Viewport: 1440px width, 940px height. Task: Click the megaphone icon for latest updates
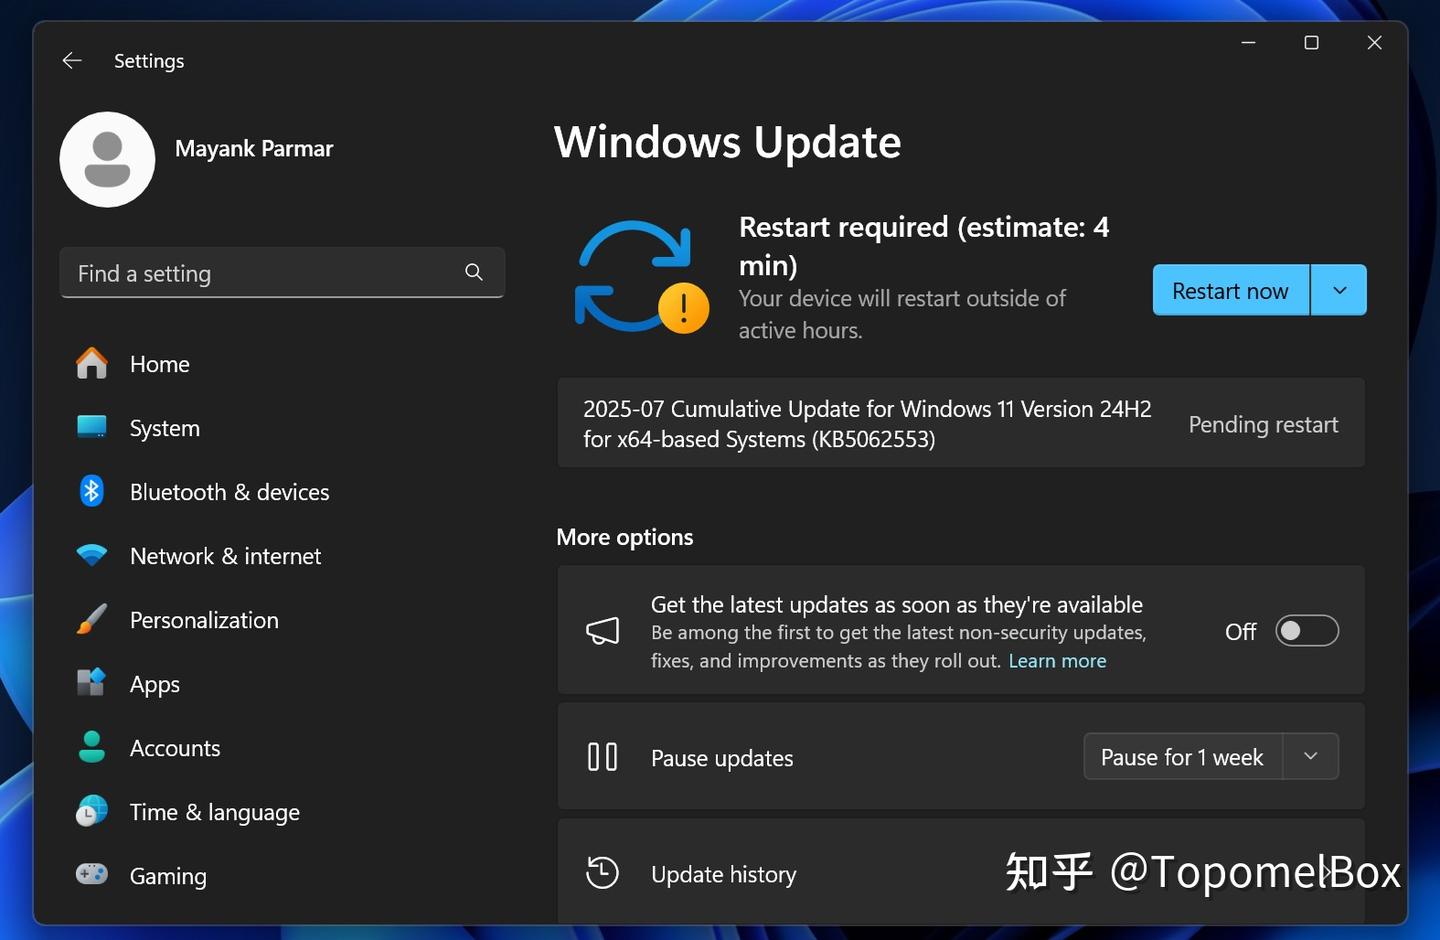coord(603,631)
